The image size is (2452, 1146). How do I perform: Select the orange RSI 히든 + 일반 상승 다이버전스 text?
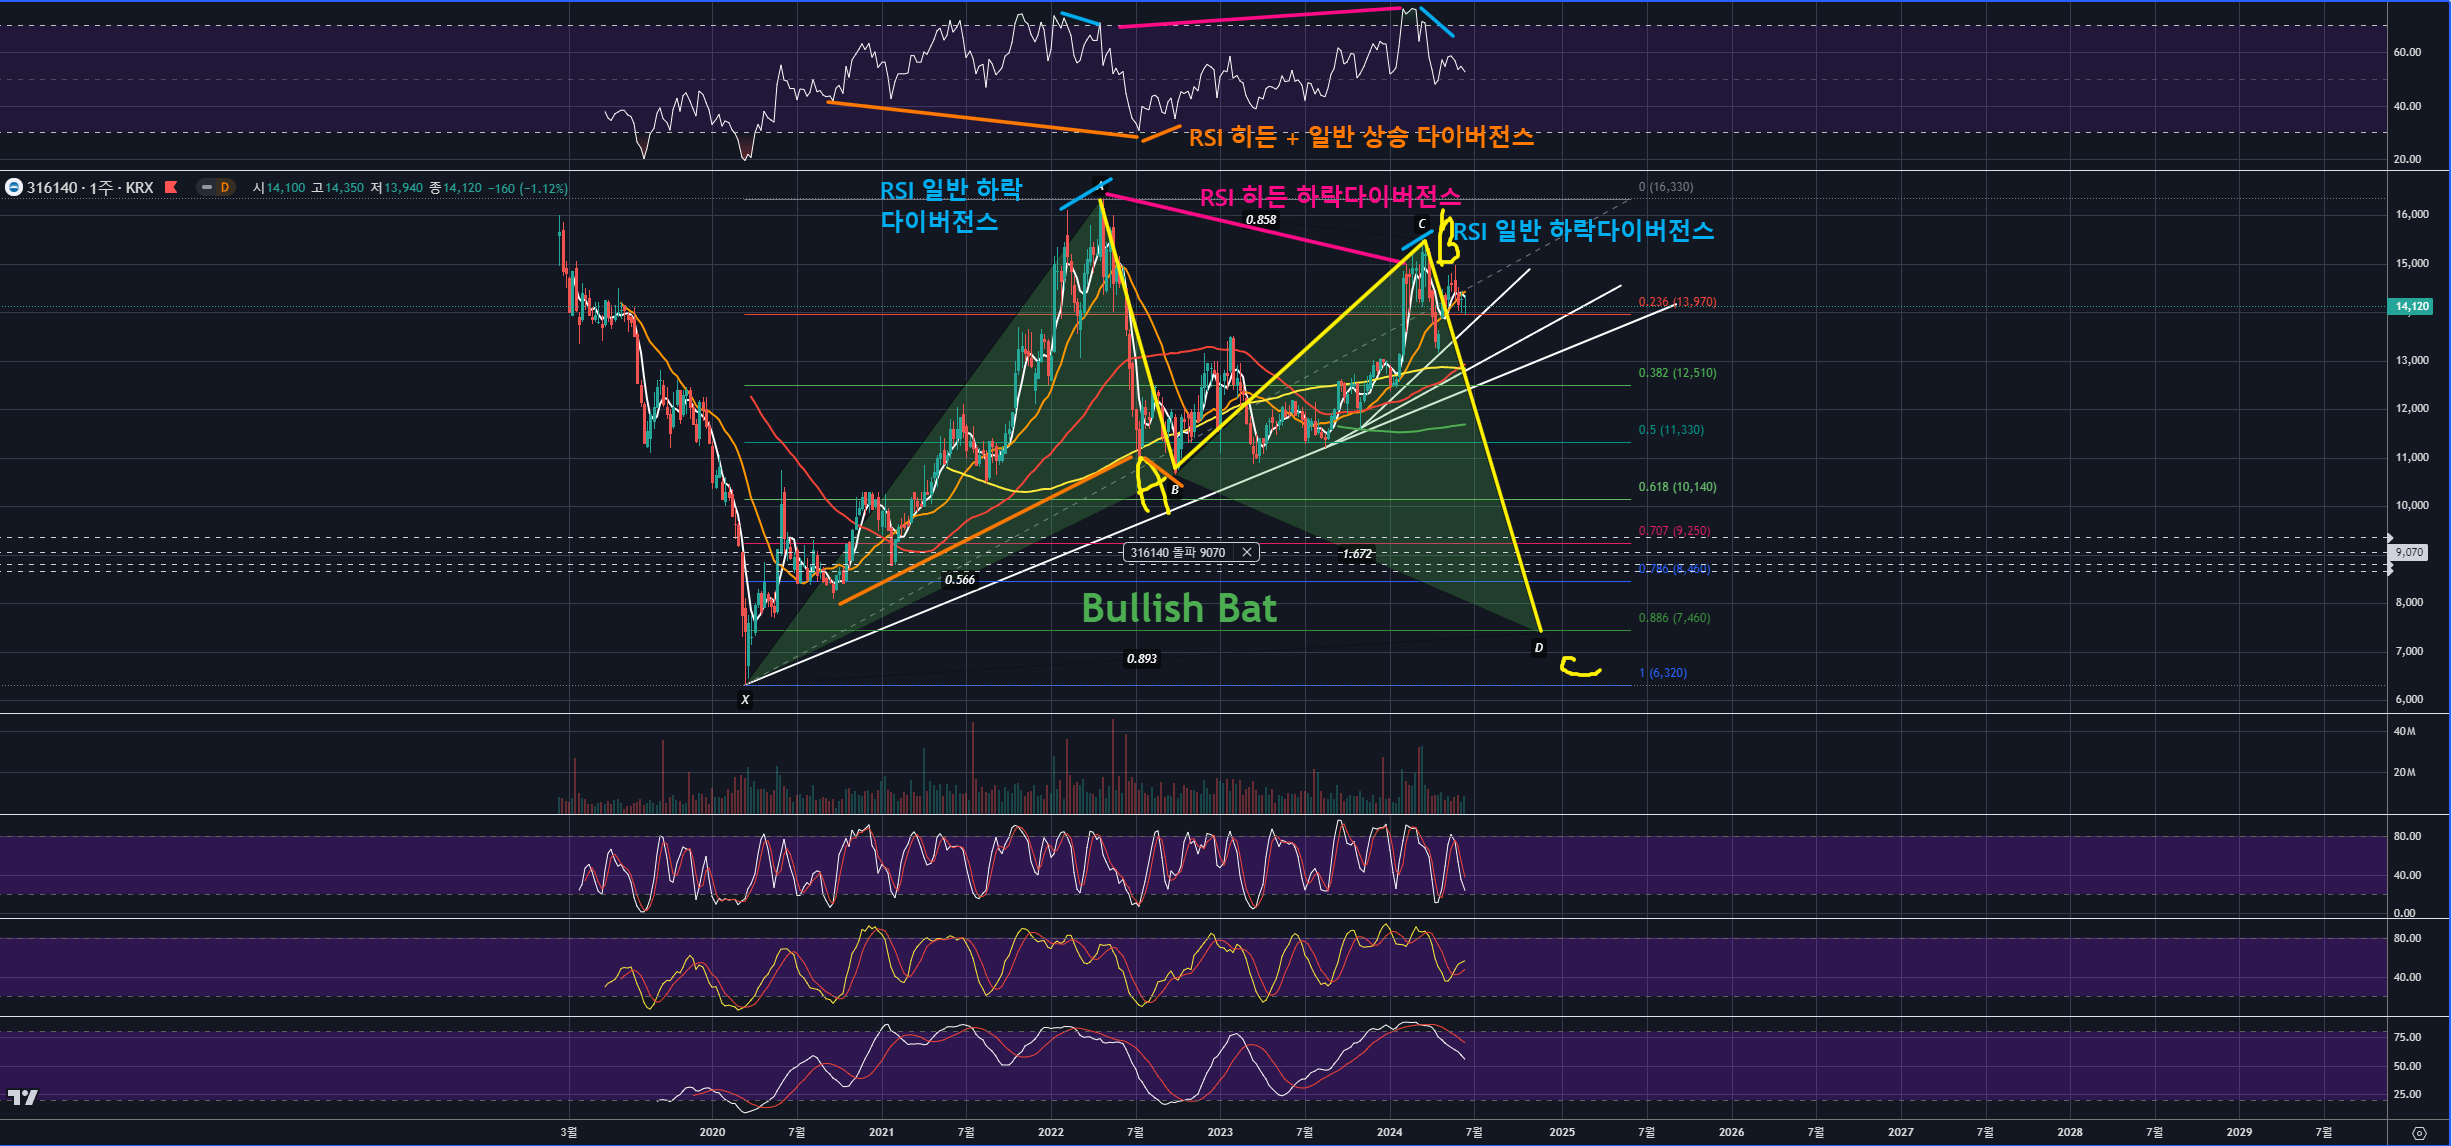[x=1360, y=137]
